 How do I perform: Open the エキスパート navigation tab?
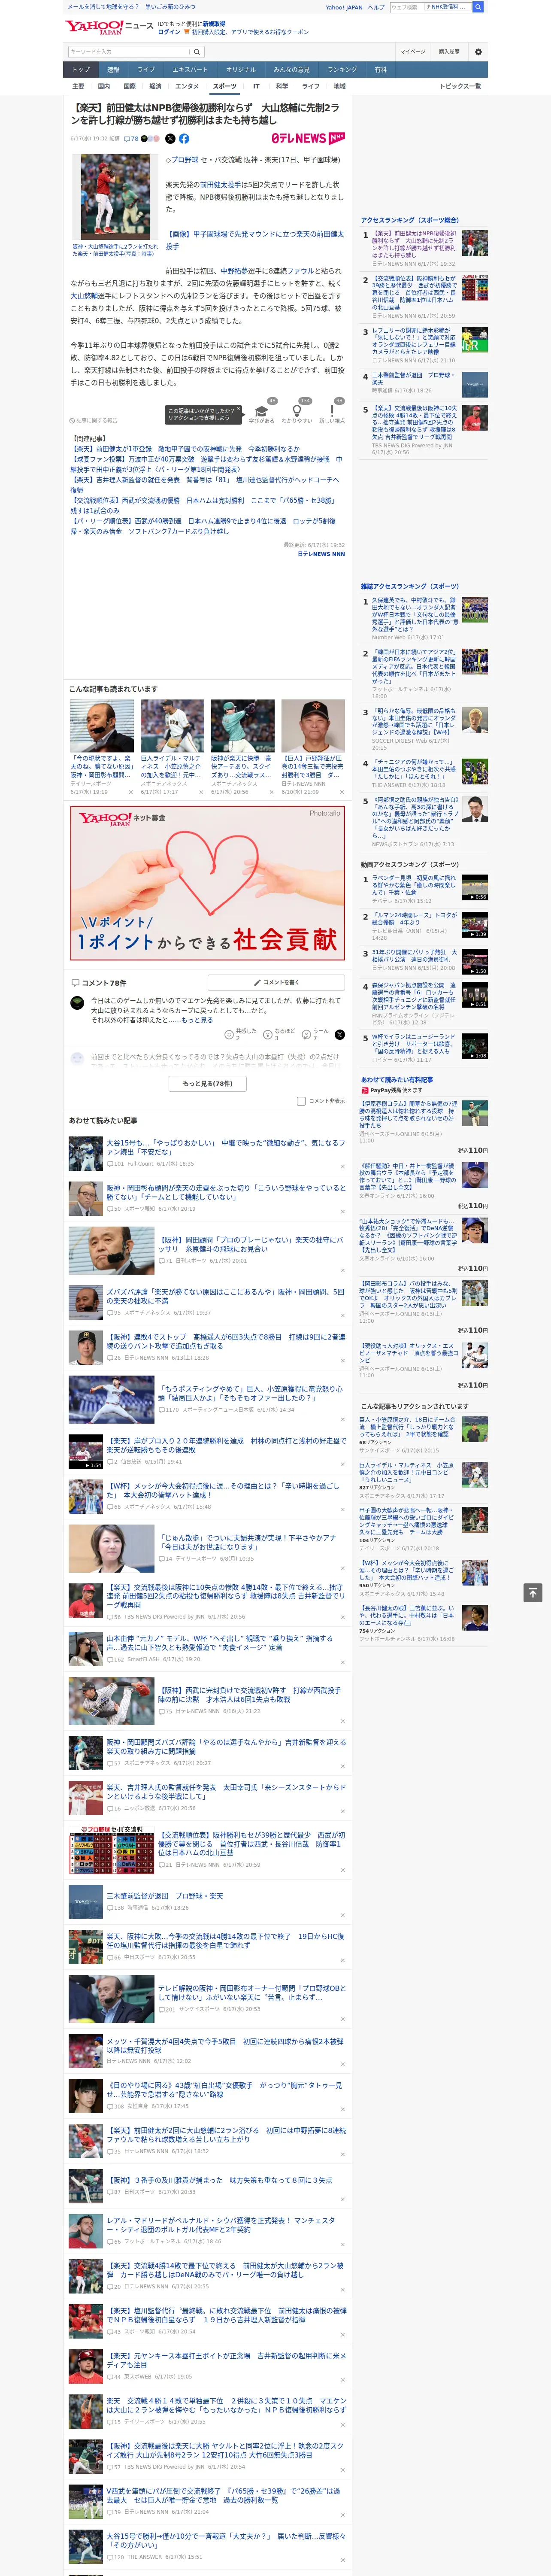tap(190, 70)
